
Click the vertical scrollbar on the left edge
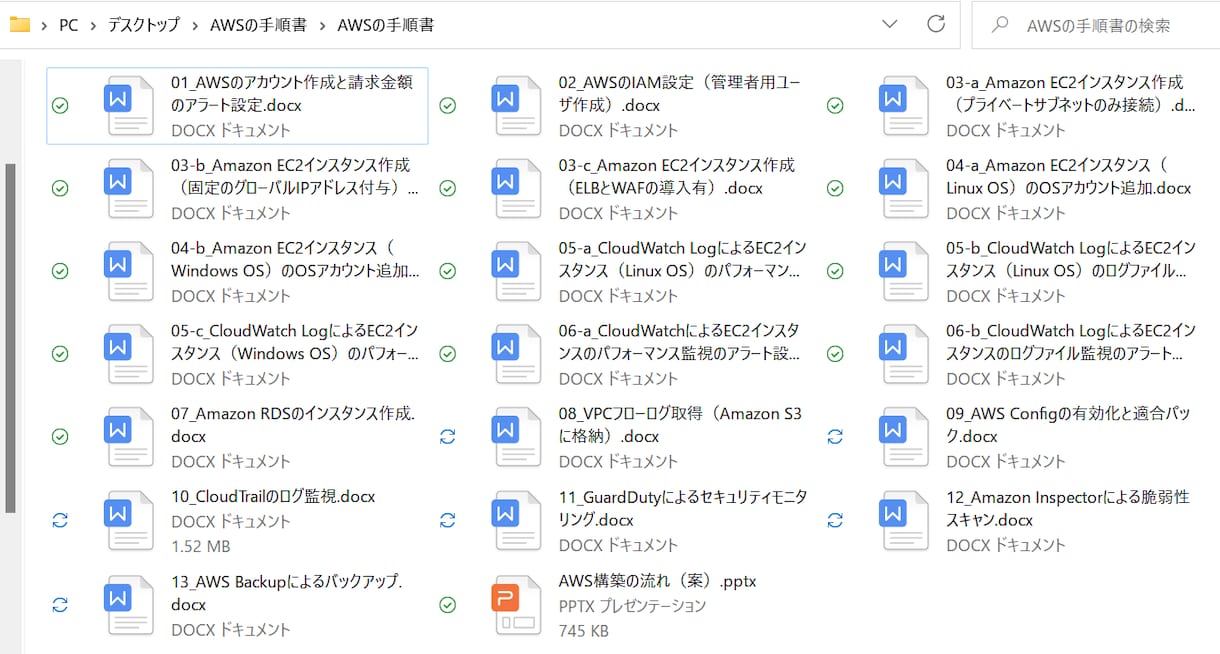10,340
